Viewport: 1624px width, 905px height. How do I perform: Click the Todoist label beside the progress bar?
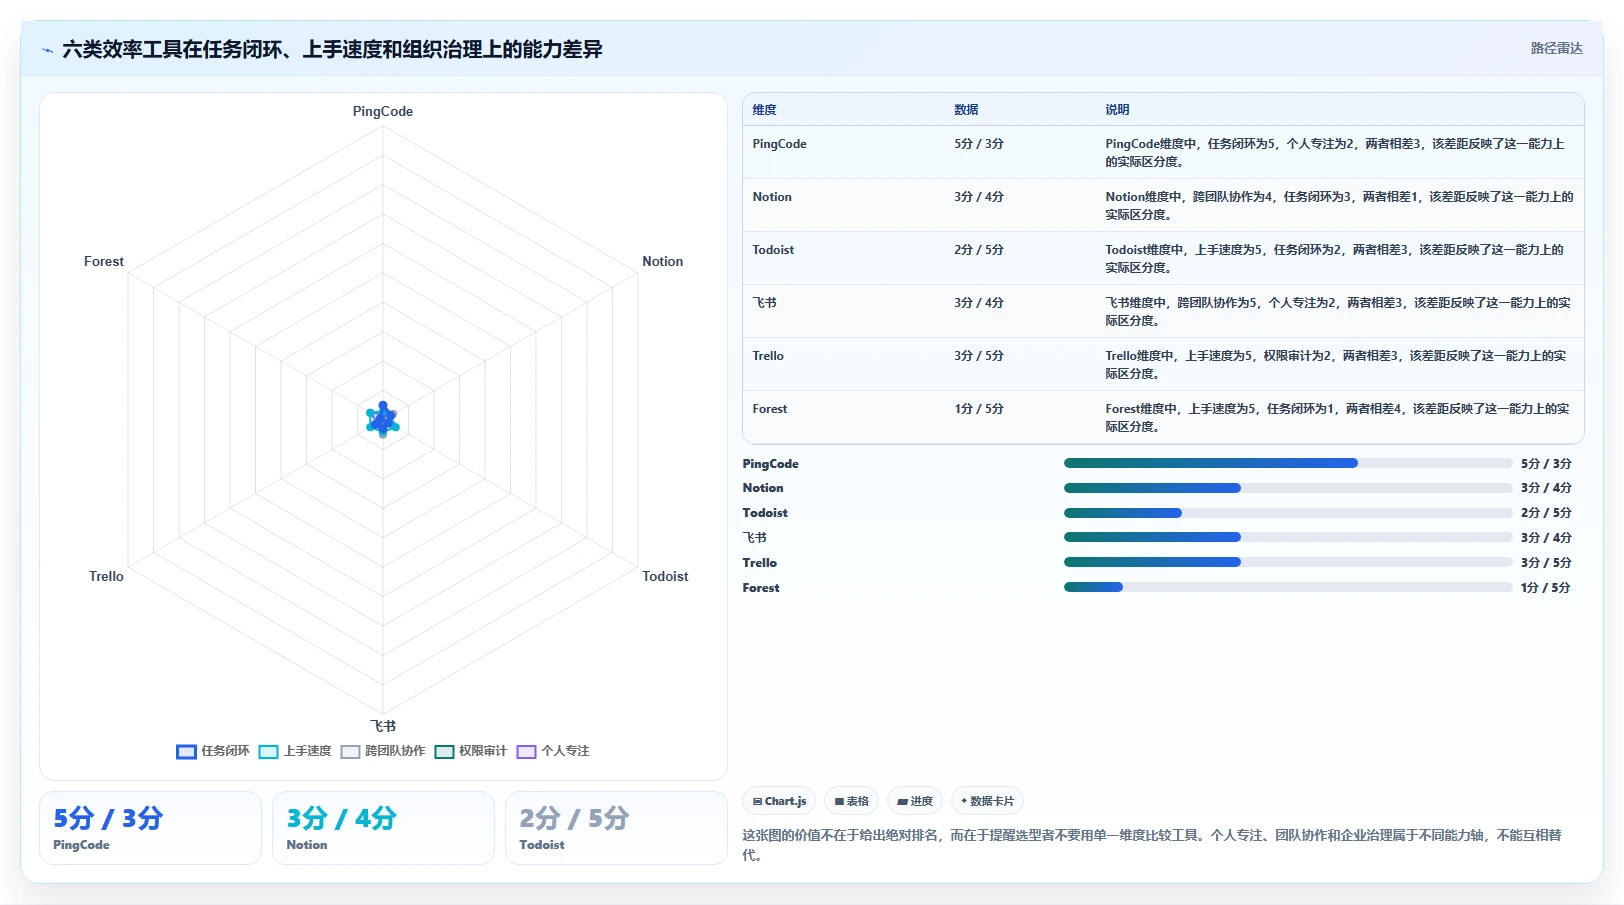pyautogui.click(x=765, y=513)
